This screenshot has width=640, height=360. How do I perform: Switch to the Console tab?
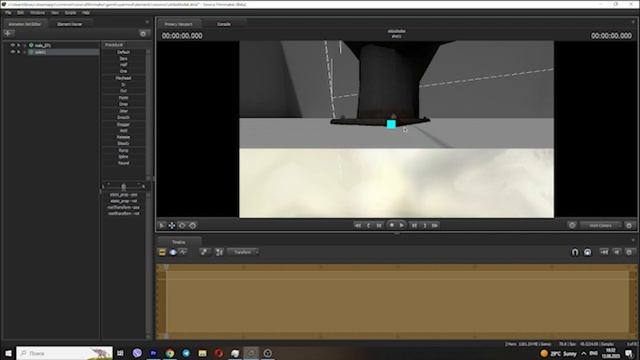click(x=224, y=24)
